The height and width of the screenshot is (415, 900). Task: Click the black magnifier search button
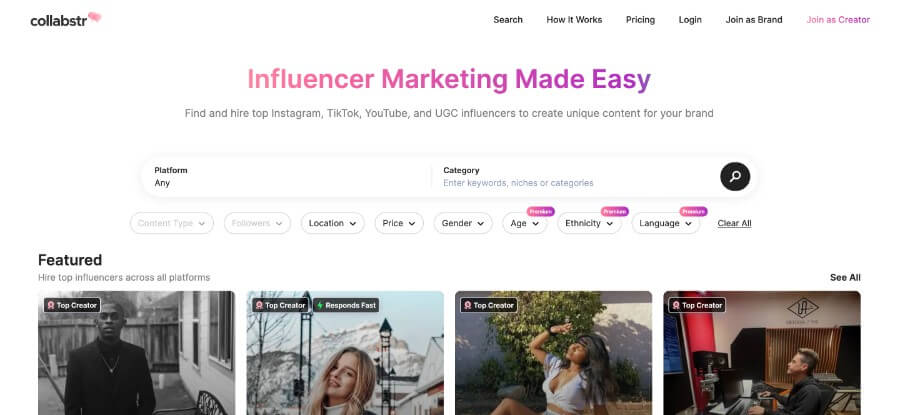[735, 176]
